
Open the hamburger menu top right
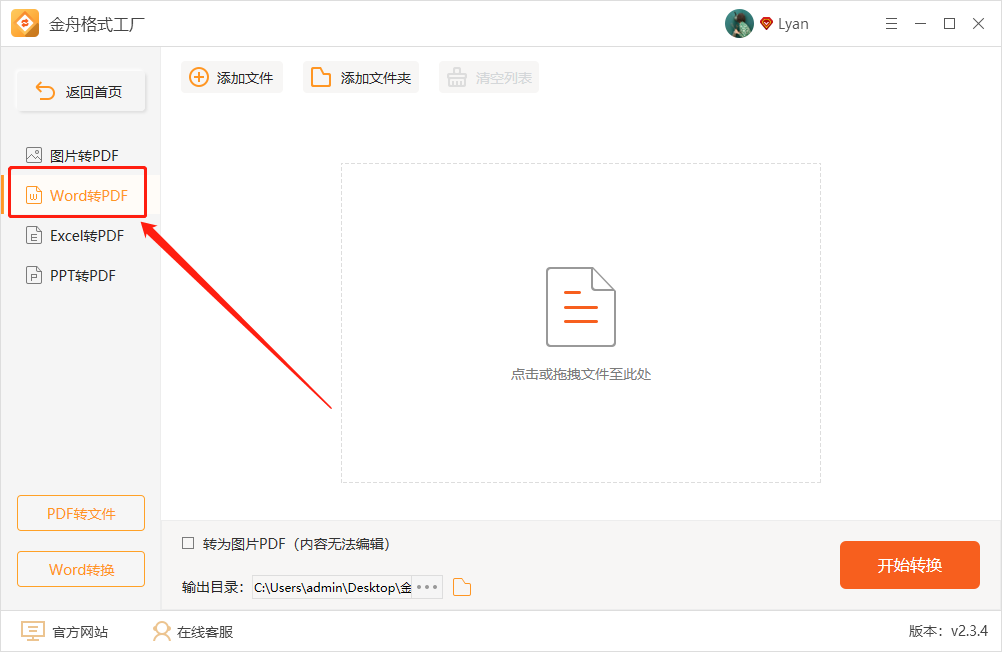click(x=891, y=23)
